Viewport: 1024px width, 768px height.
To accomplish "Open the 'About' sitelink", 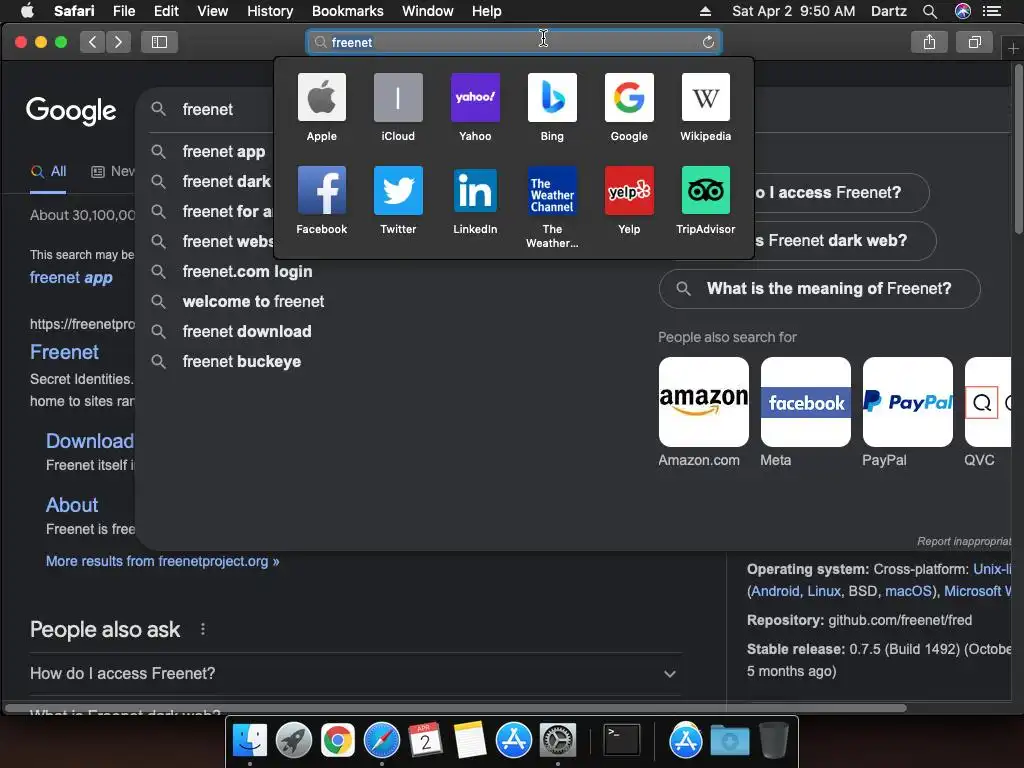I will tap(72, 505).
